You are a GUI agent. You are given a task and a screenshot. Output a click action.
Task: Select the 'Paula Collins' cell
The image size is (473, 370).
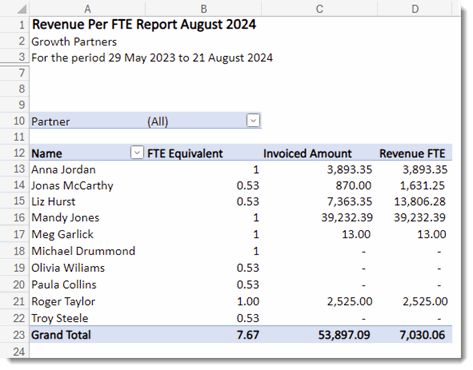coord(87,284)
